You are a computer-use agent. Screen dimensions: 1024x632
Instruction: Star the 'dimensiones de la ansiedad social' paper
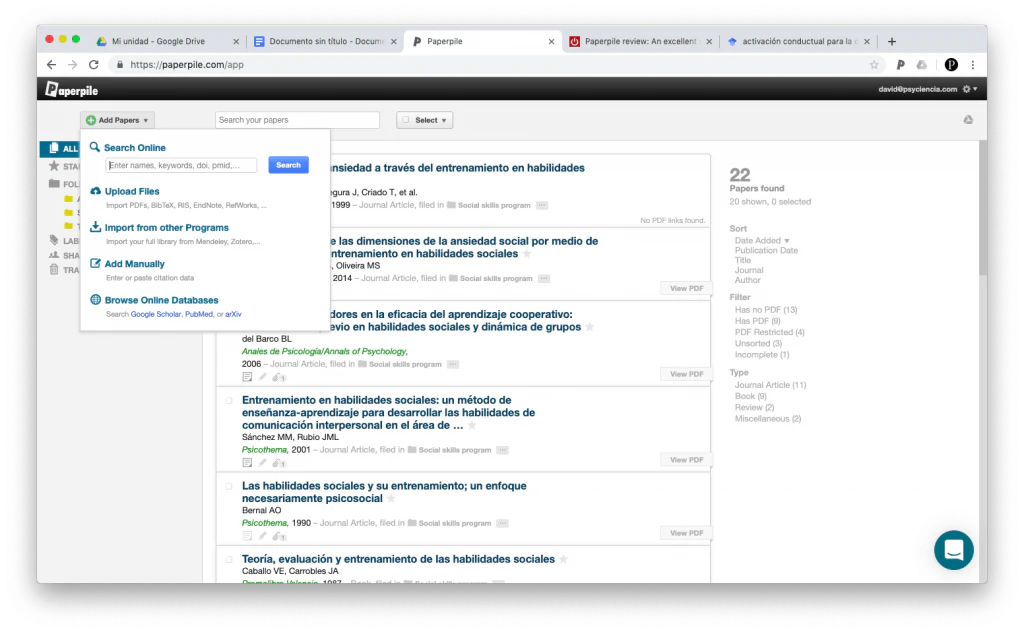coord(527,254)
